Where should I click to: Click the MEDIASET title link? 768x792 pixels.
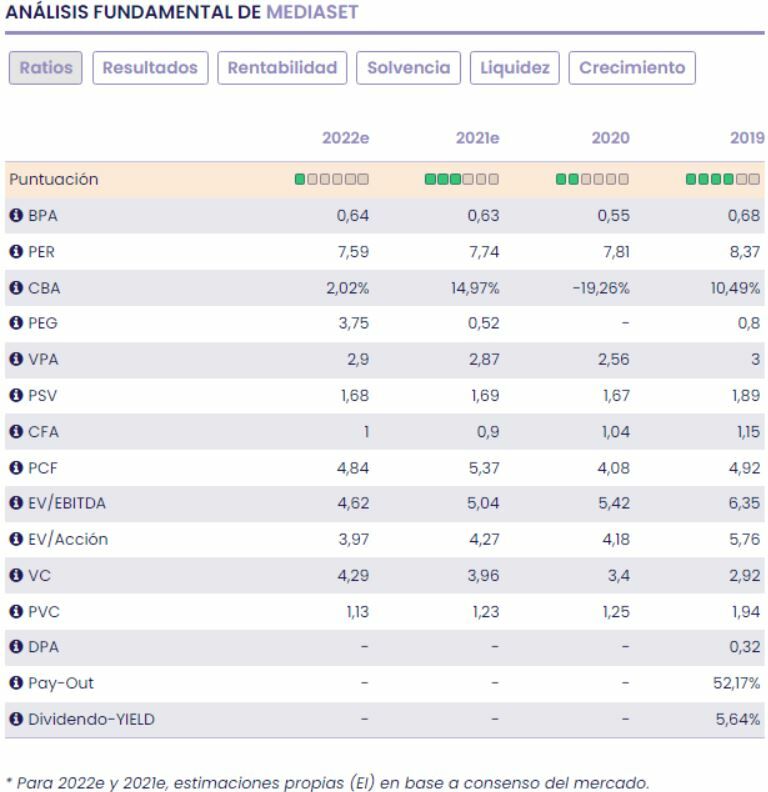(312, 12)
